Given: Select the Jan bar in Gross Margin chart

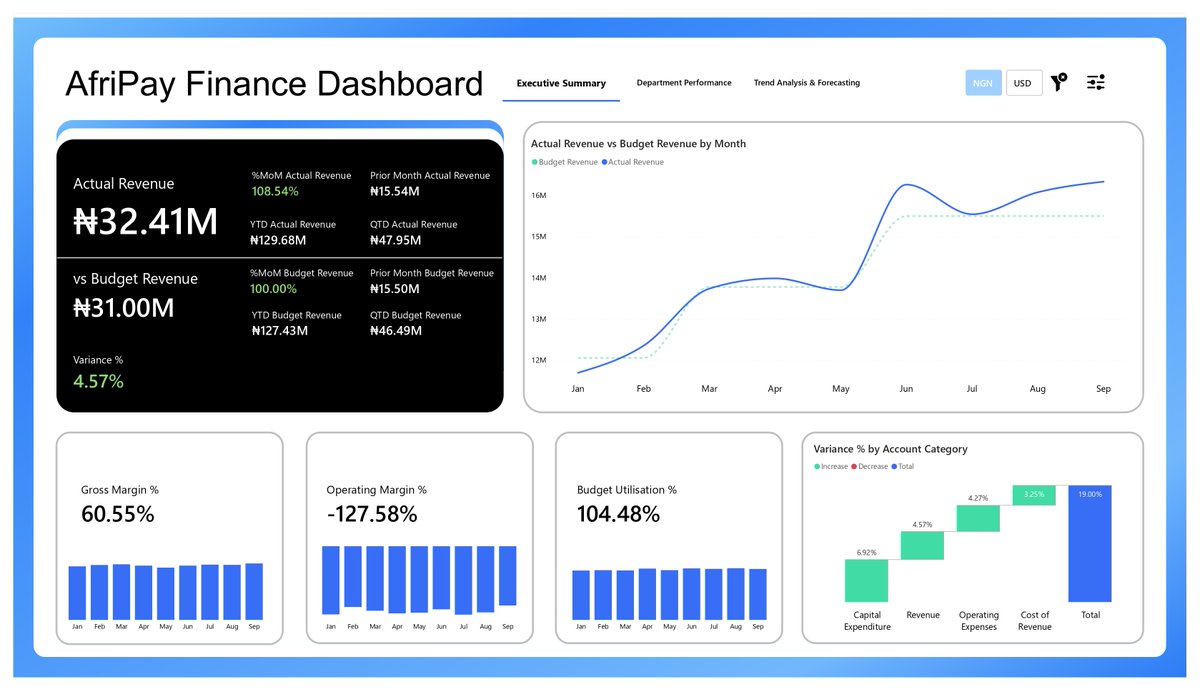Looking at the screenshot, I should (x=77, y=593).
